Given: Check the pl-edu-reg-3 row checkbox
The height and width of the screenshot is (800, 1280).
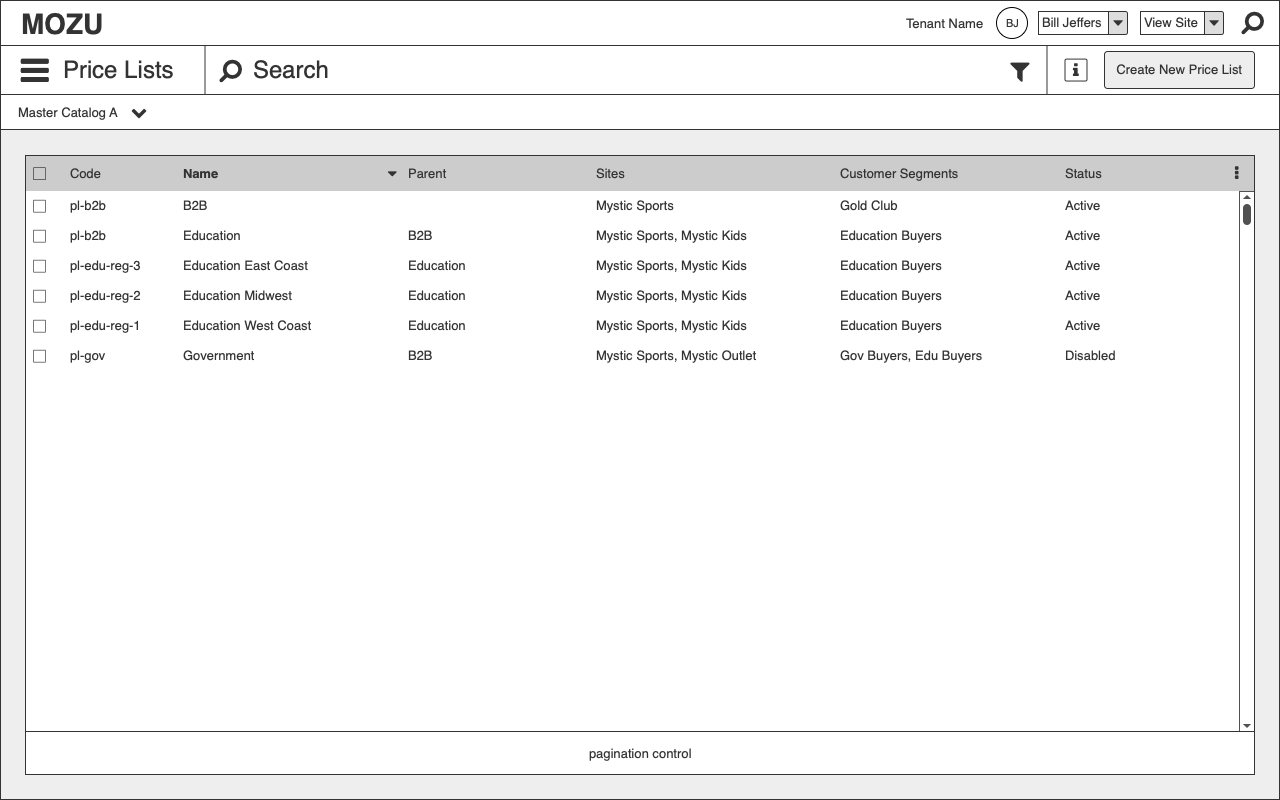Looking at the screenshot, I should [40, 266].
